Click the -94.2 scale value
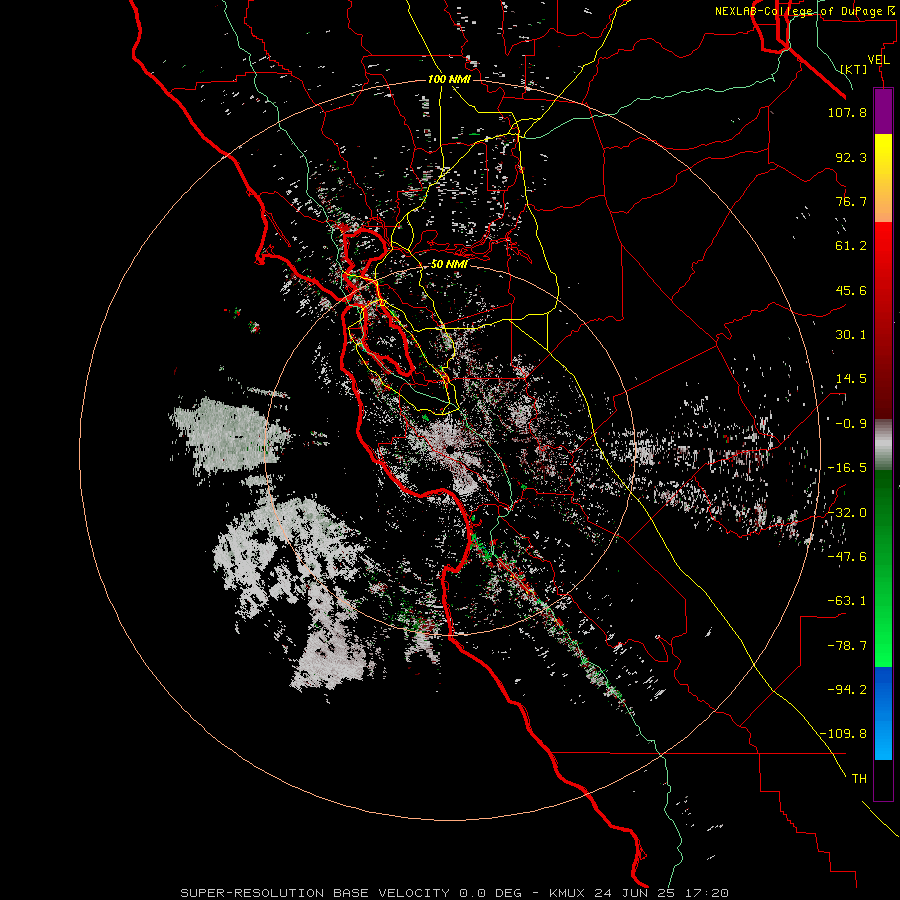The width and height of the screenshot is (900, 900). [847, 689]
